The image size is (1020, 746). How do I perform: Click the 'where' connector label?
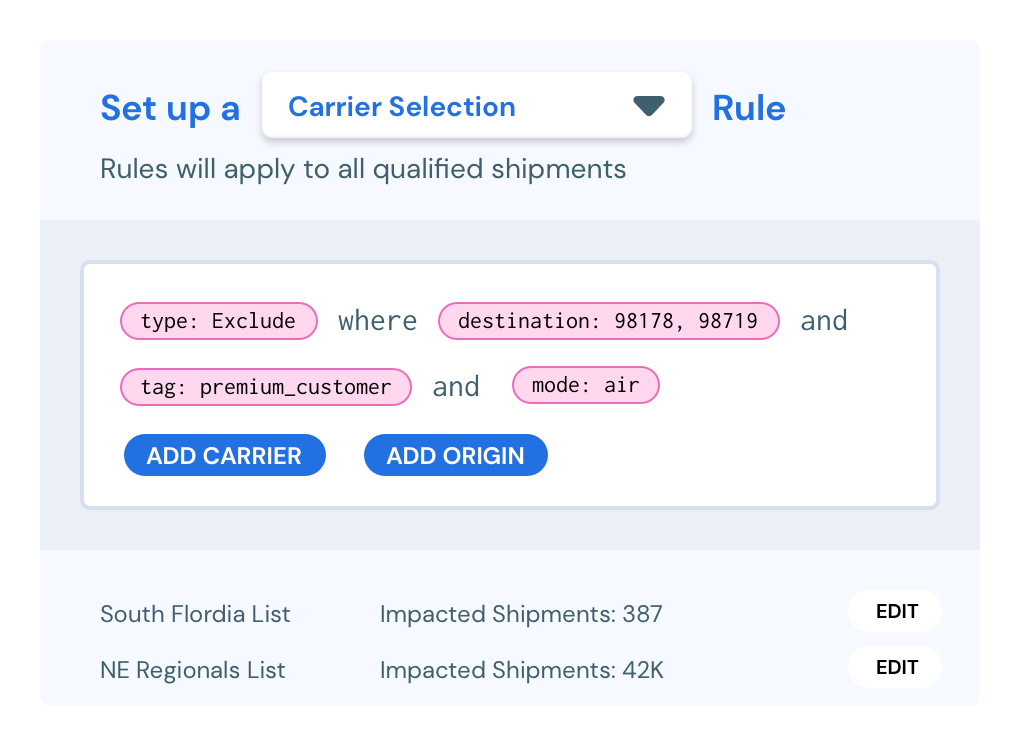coord(377,321)
